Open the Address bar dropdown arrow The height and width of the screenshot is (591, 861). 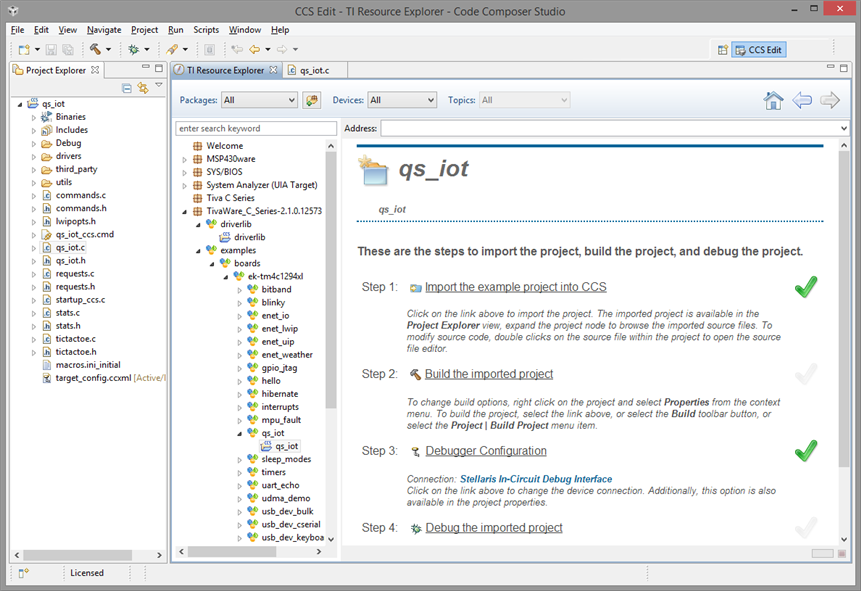pos(843,129)
